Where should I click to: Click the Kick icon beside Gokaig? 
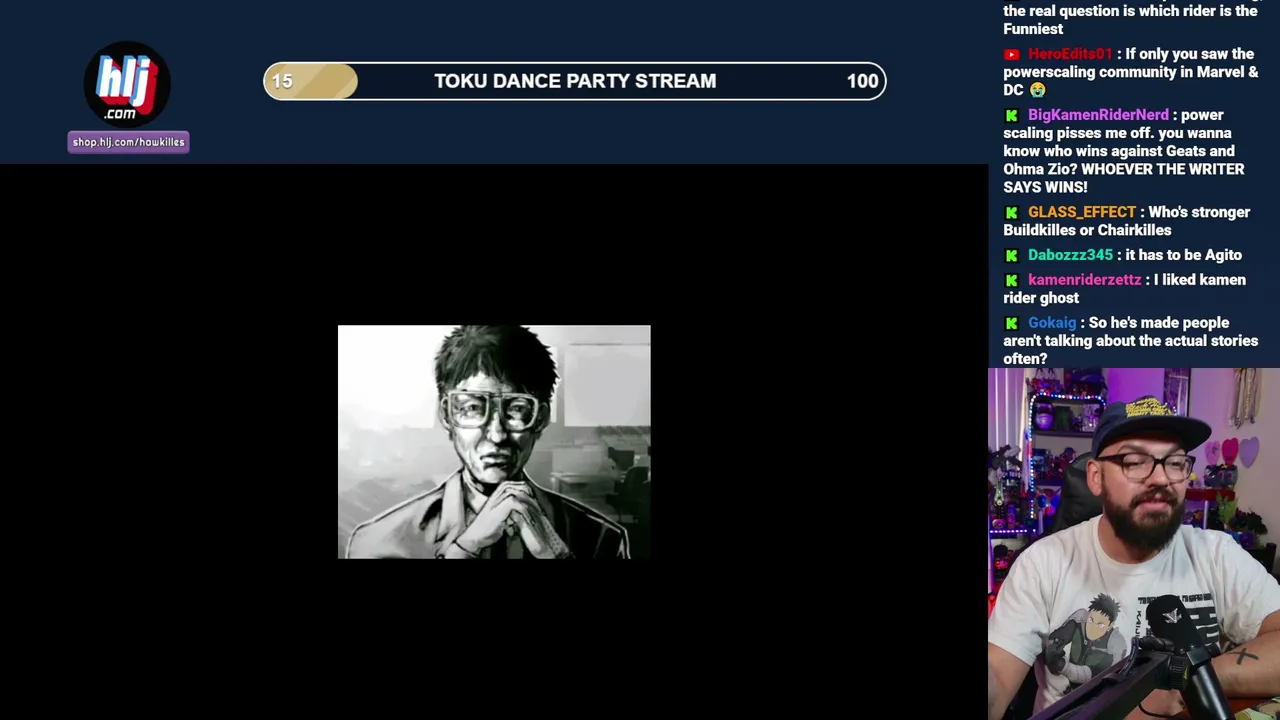[x=1012, y=324]
